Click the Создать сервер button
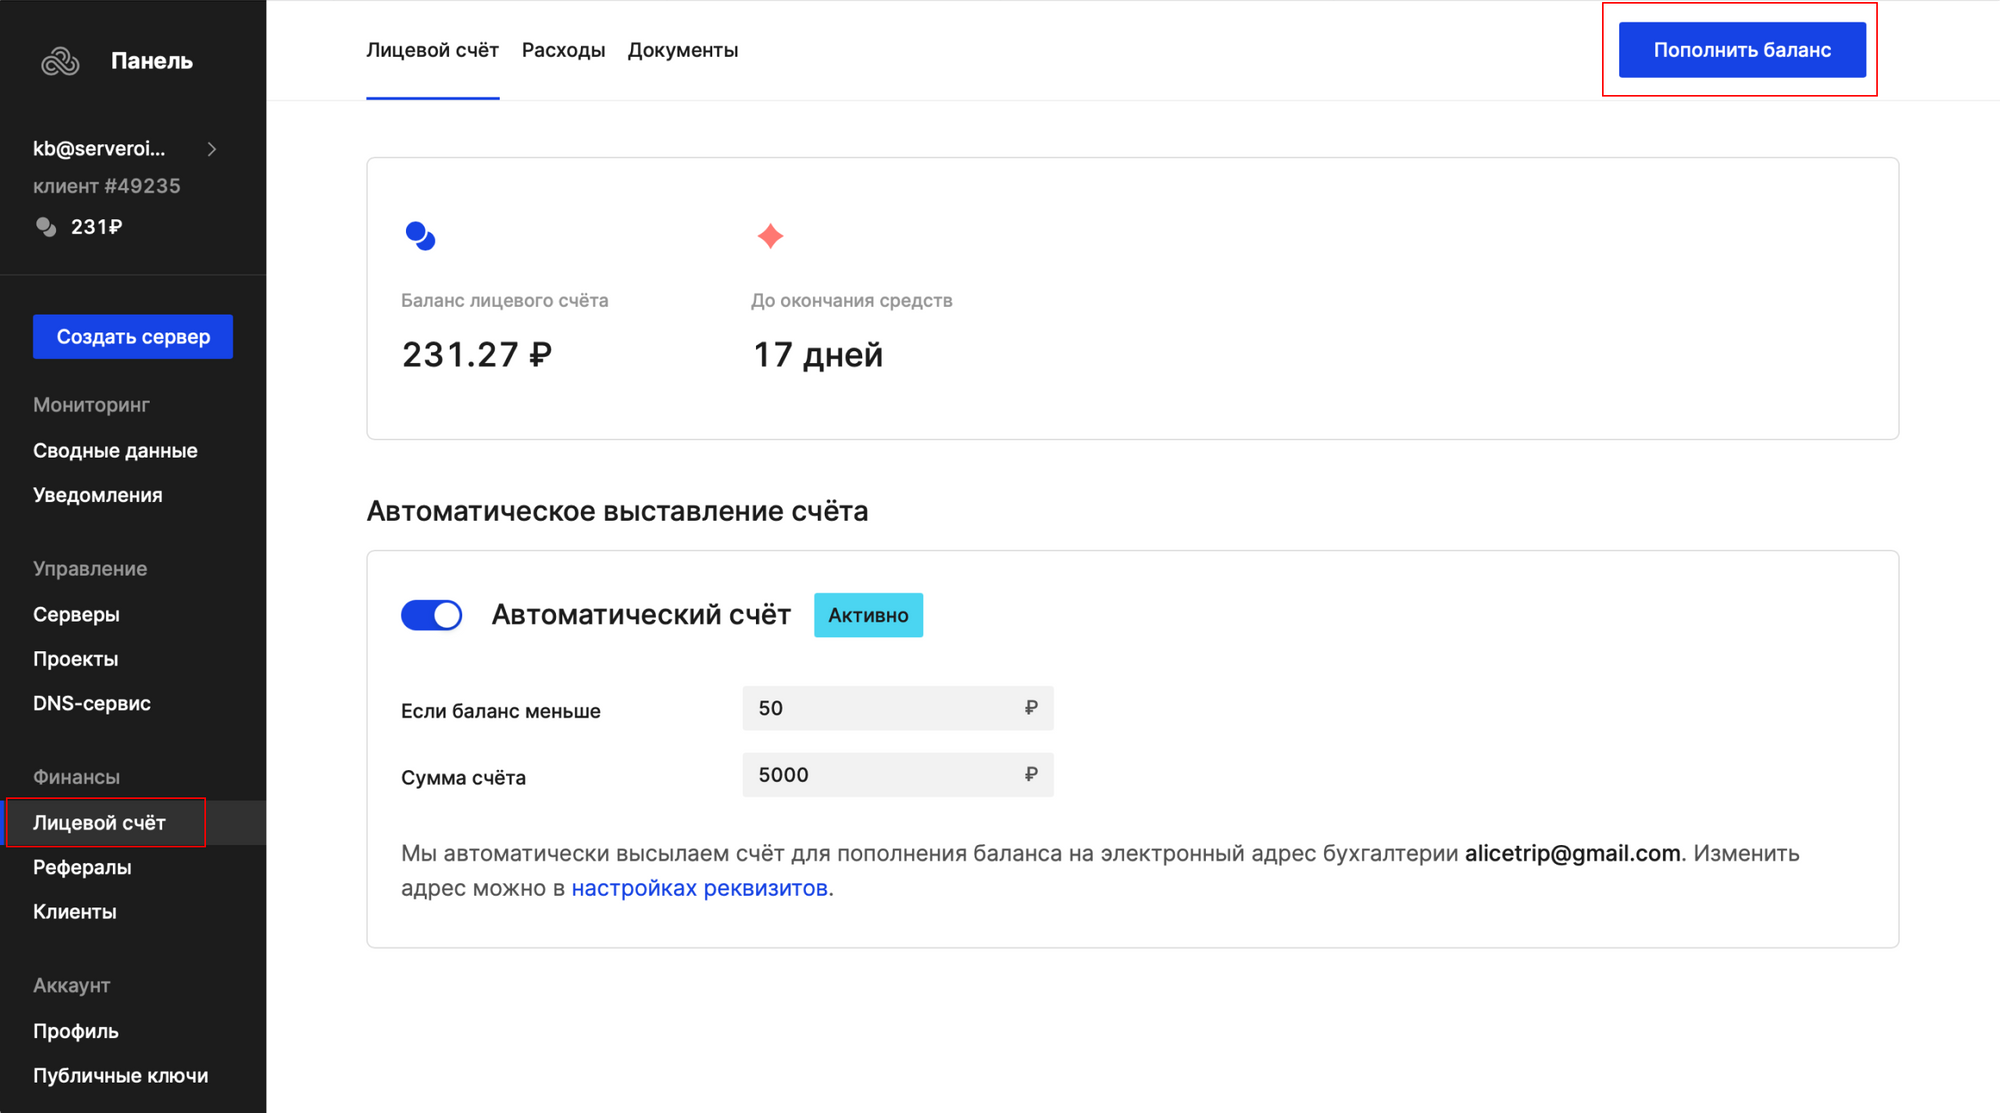This screenshot has width=2000, height=1113. click(x=133, y=337)
